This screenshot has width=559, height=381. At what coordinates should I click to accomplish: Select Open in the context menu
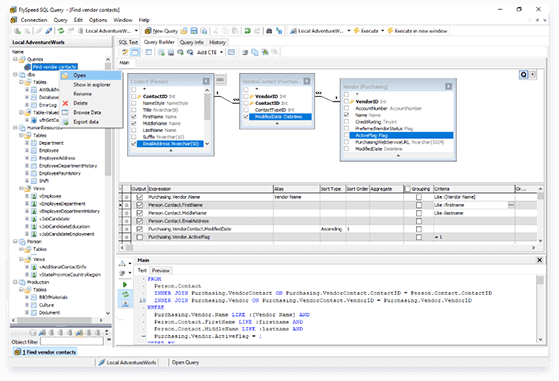click(x=91, y=75)
